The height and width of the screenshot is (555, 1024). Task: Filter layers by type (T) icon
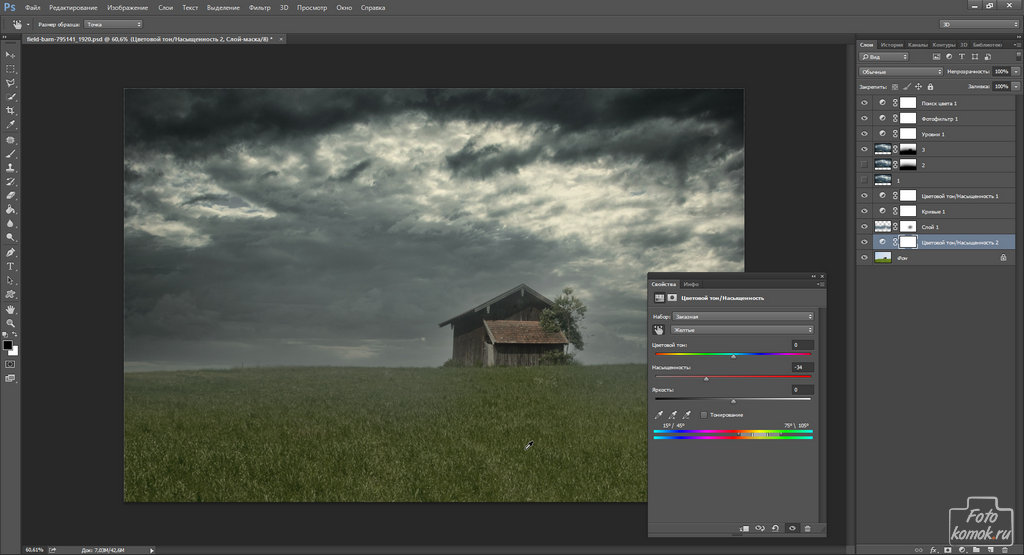pos(961,57)
